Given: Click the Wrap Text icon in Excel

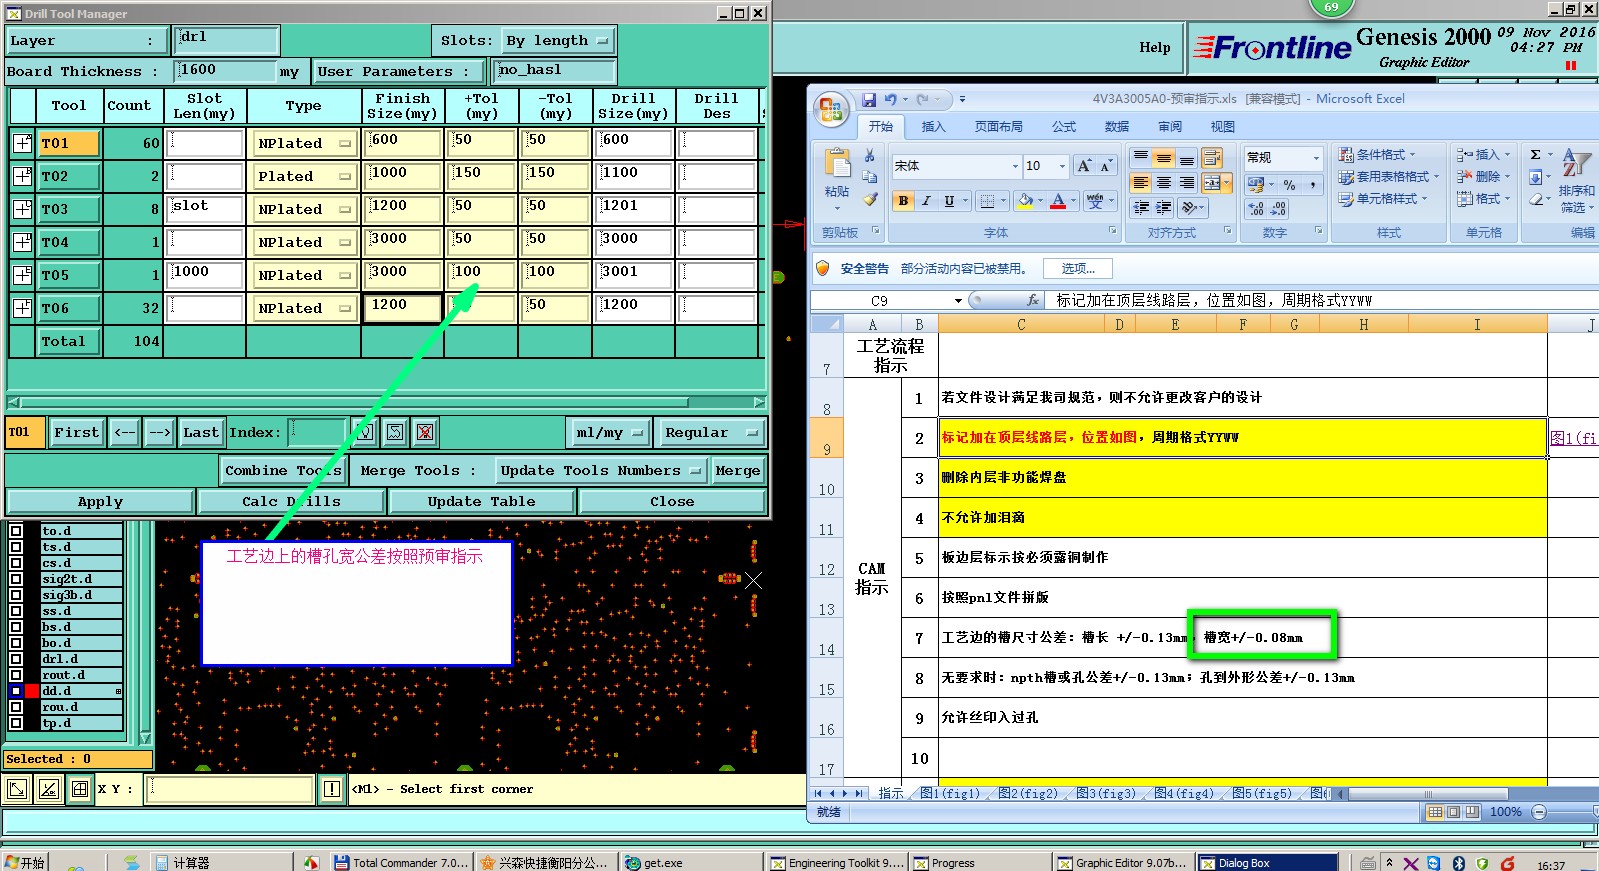Looking at the screenshot, I should coord(1212,158).
